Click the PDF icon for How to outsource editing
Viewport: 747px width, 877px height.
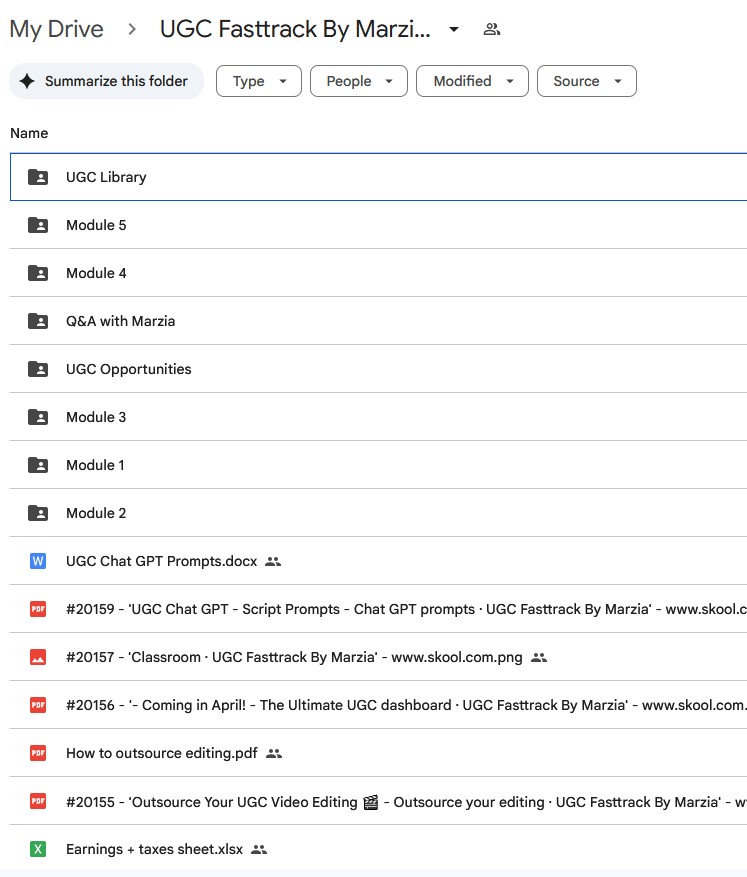click(38, 753)
